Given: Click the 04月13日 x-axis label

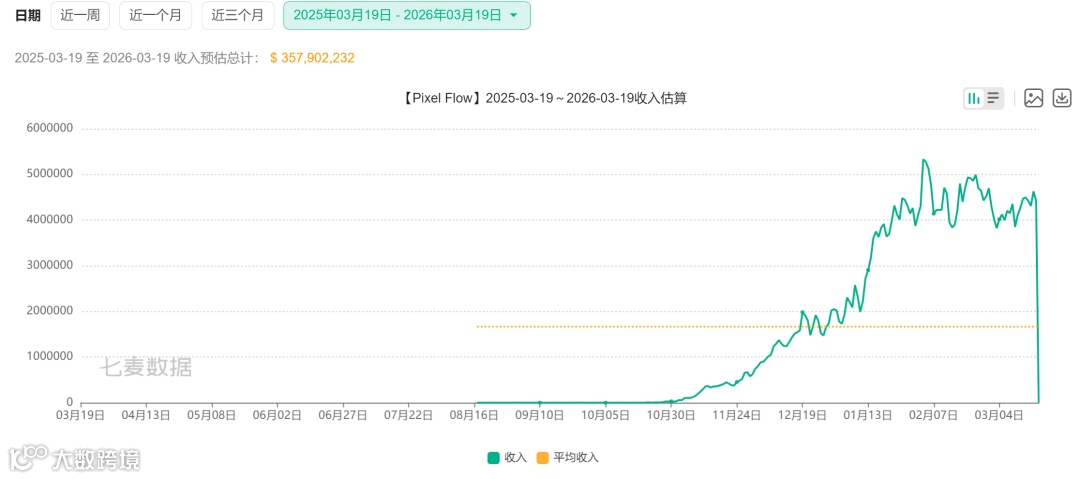Looking at the screenshot, I should [x=147, y=416].
